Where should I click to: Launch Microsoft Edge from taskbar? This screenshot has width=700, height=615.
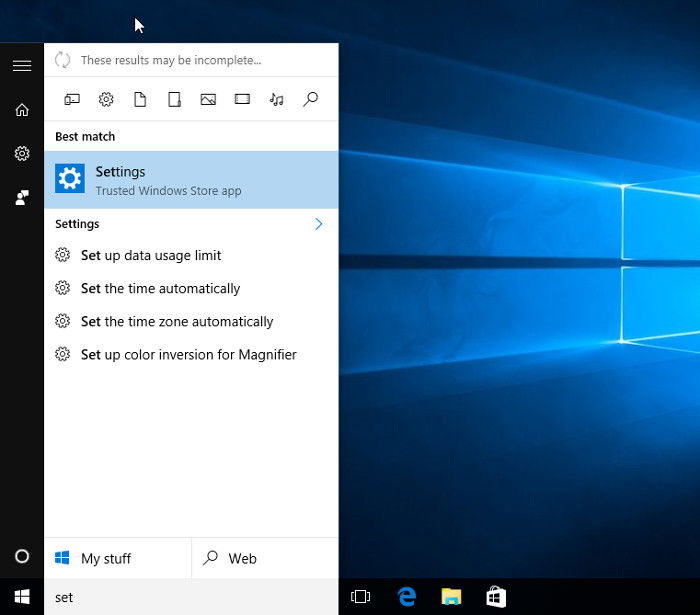coord(406,597)
